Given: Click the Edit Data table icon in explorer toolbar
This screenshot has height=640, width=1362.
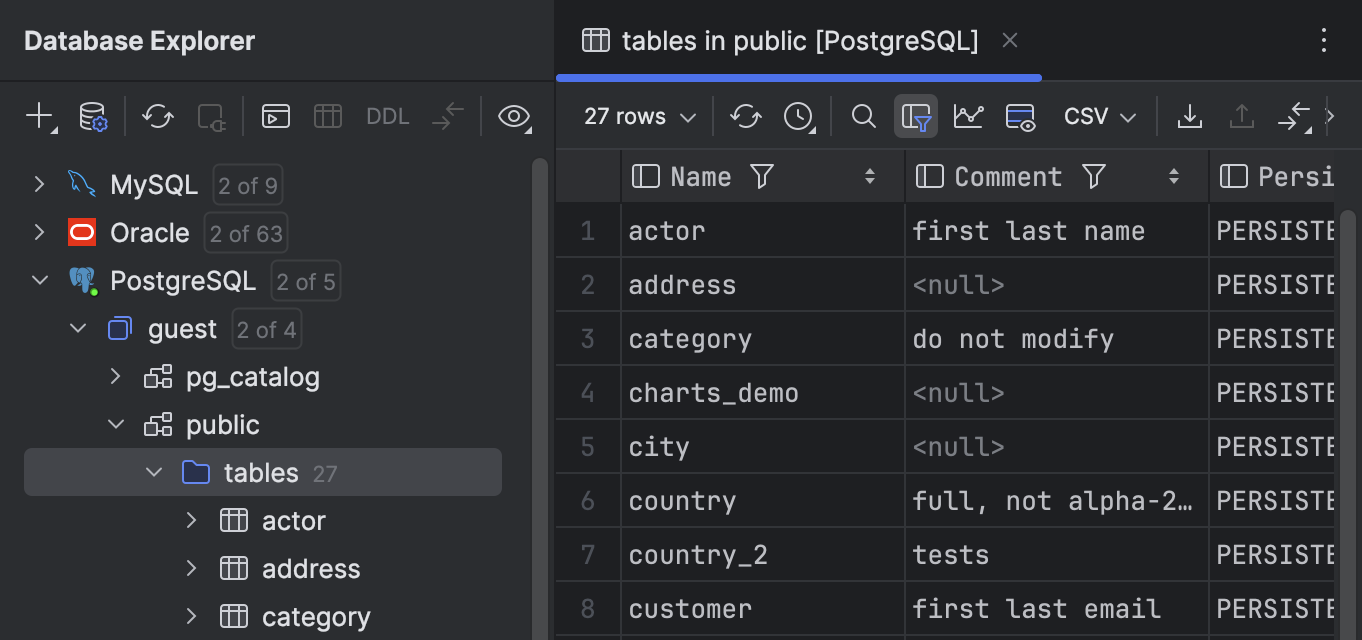Looking at the screenshot, I should pyautogui.click(x=328, y=116).
